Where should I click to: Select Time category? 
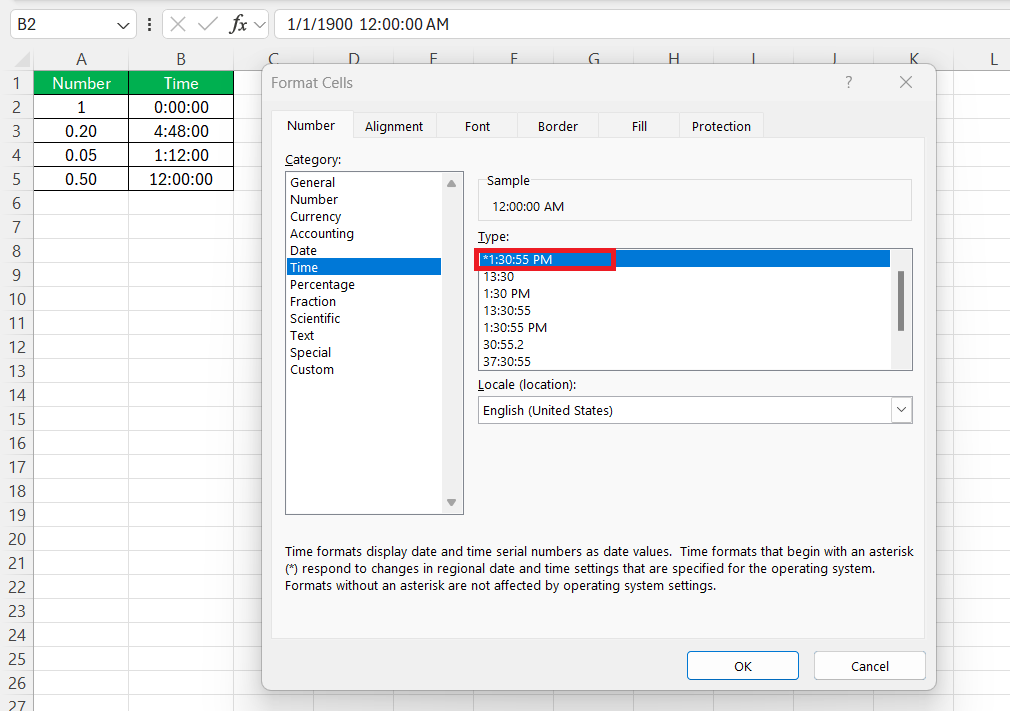(x=364, y=267)
